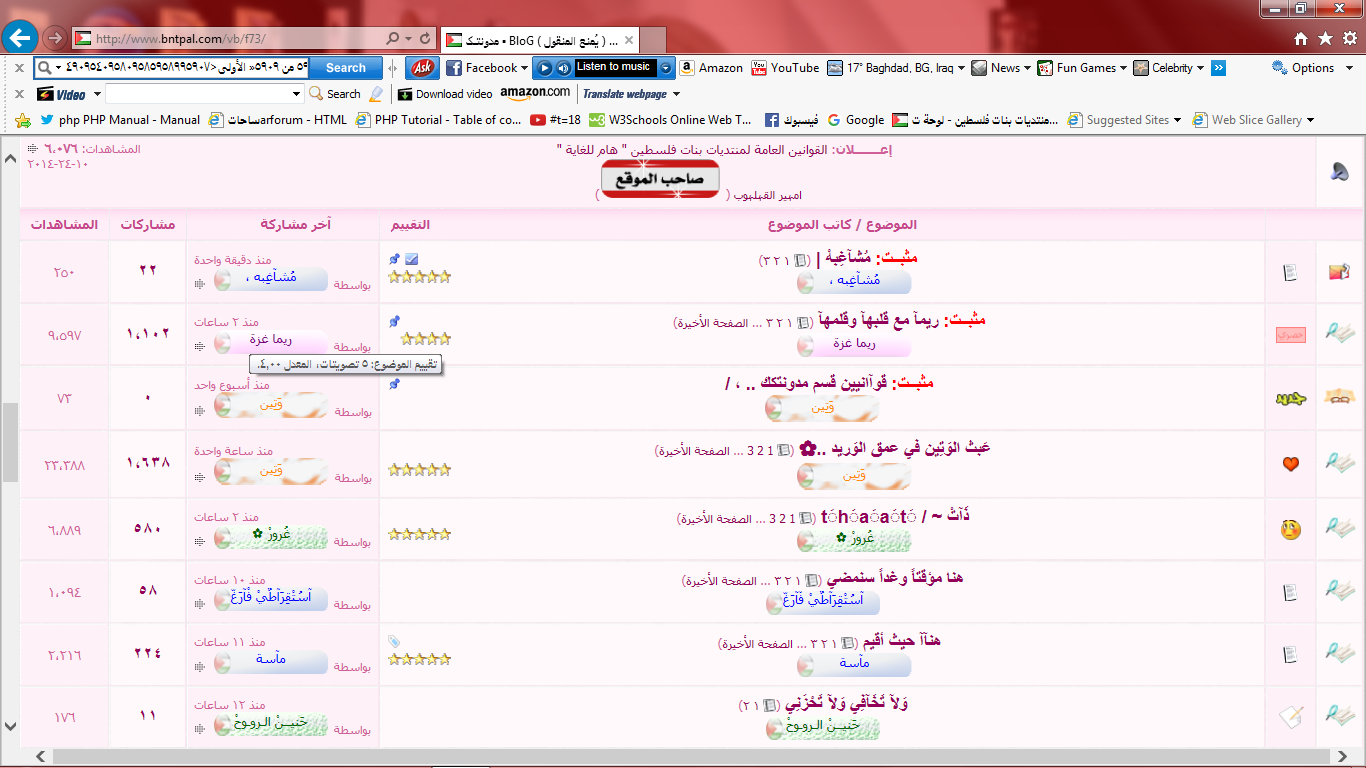Screen dimensions: 1366x768
Task: Open the Facebook toolbar shortcut
Action: coord(481,68)
